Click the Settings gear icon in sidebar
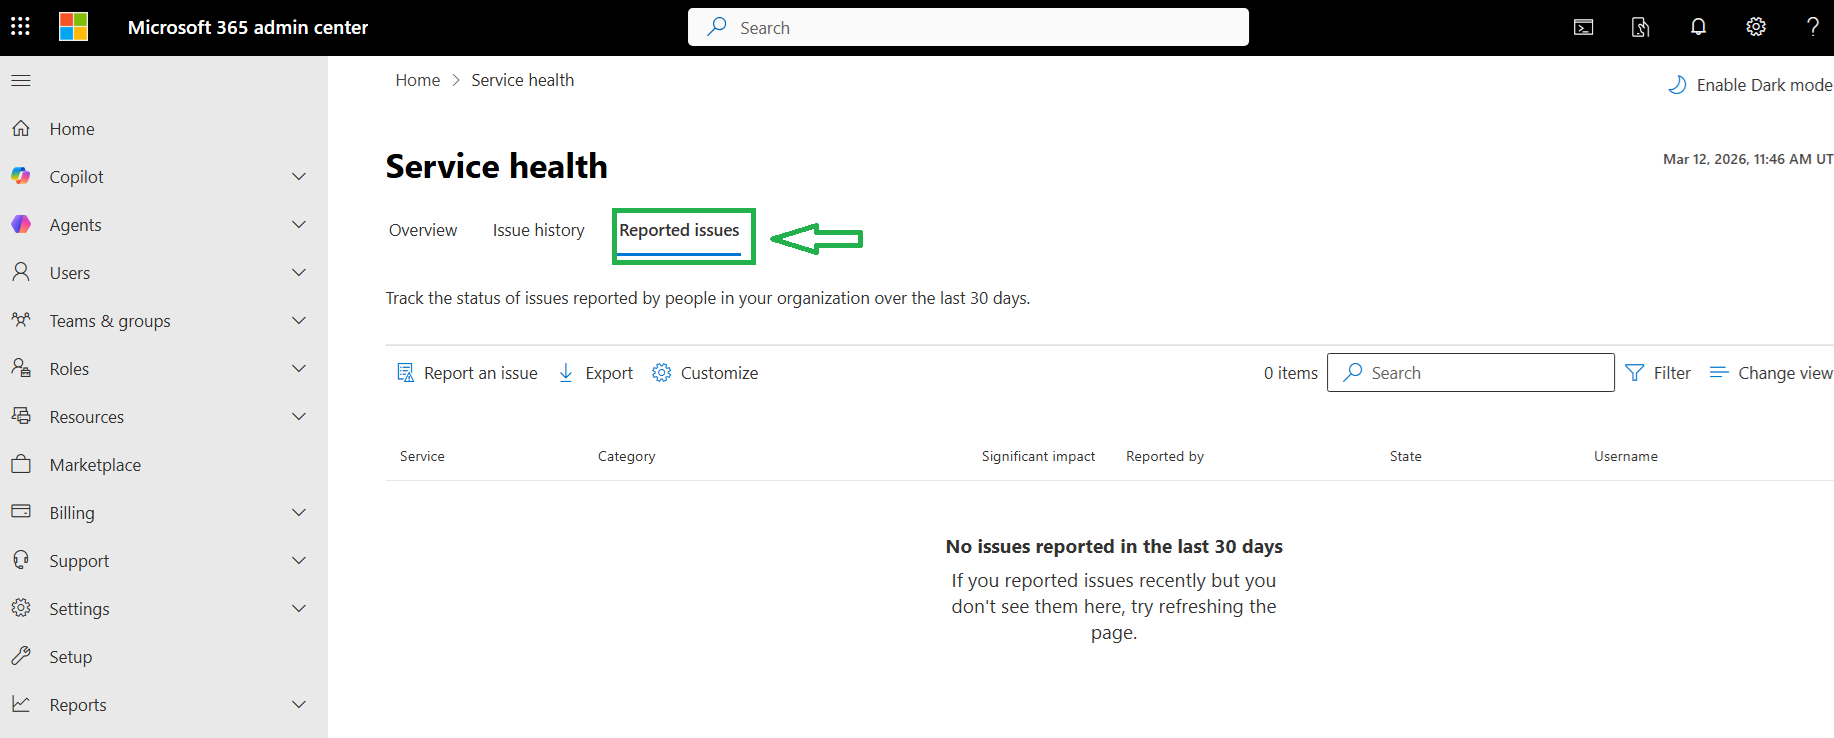This screenshot has width=1834, height=738. pos(21,608)
